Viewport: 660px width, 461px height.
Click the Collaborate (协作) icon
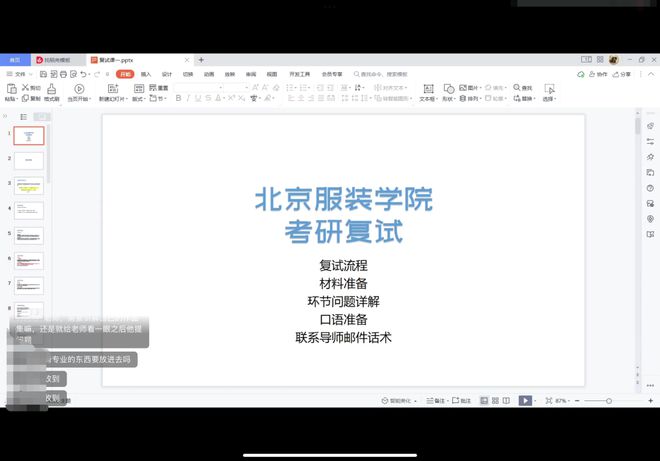click(x=592, y=74)
